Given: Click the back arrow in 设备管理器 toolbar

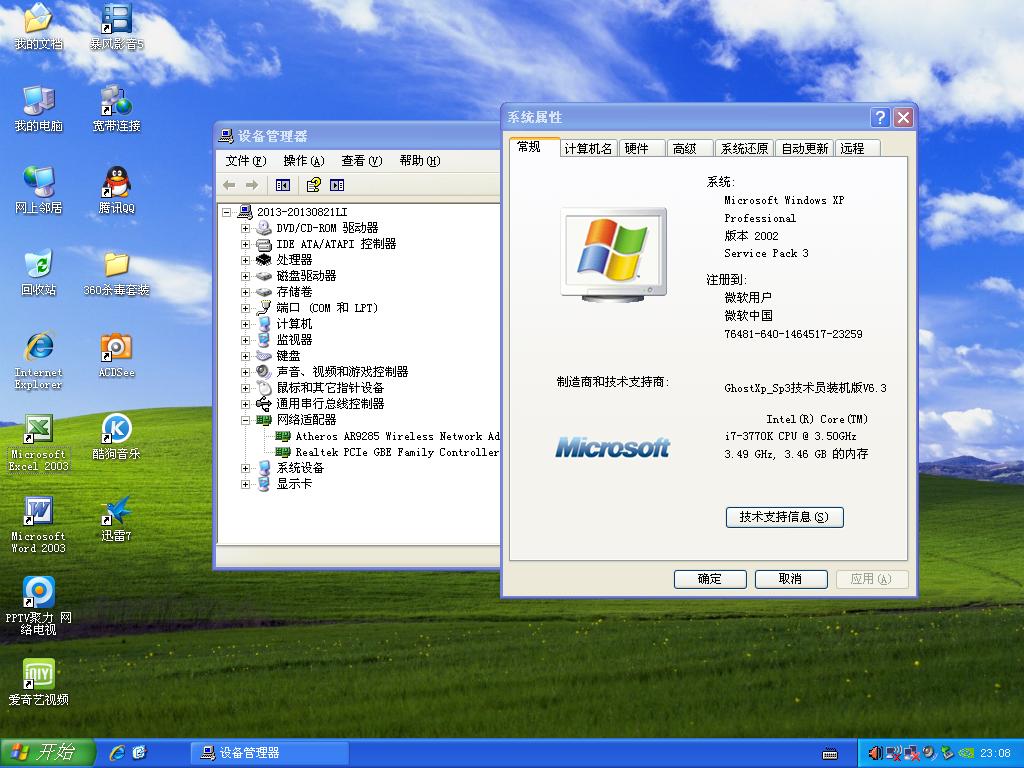Looking at the screenshot, I should [229, 185].
